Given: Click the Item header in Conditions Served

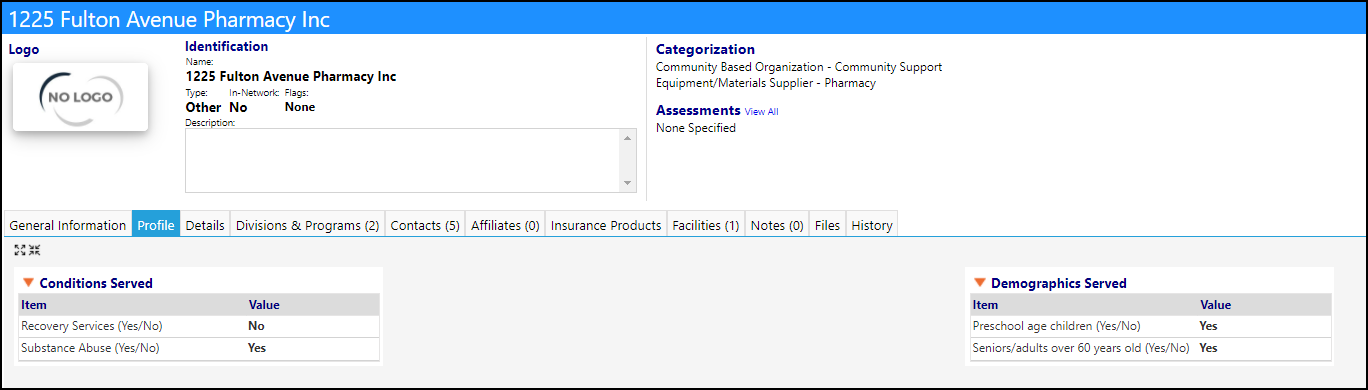Looking at the screenshot, I should (x=34, y=305).
